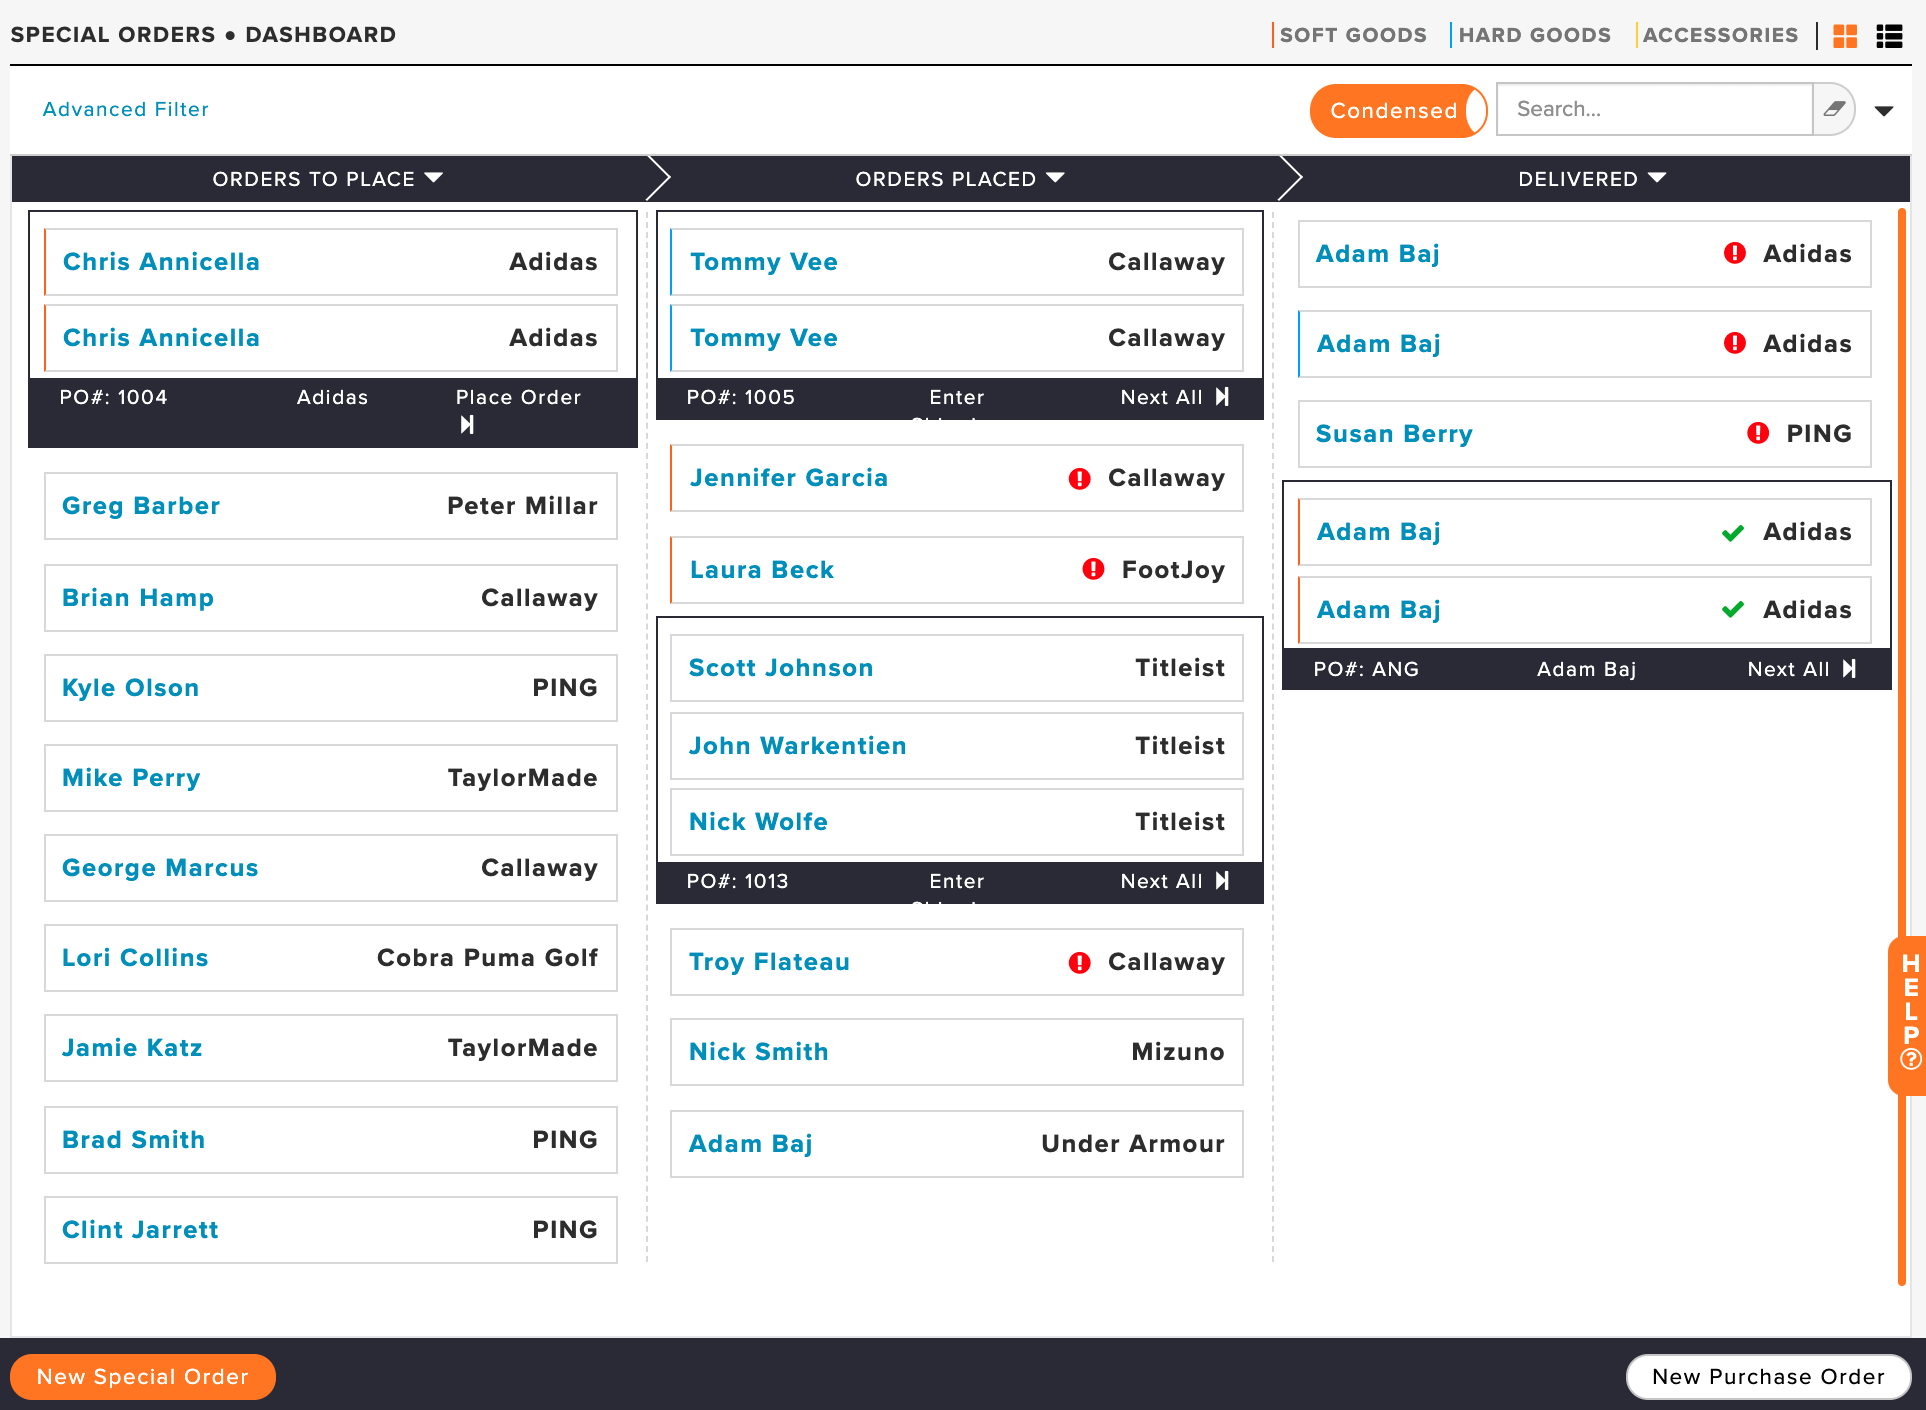Click skip-forward icon under Place Order
The image size is (1926, 1410).
[x=467, y=425]
